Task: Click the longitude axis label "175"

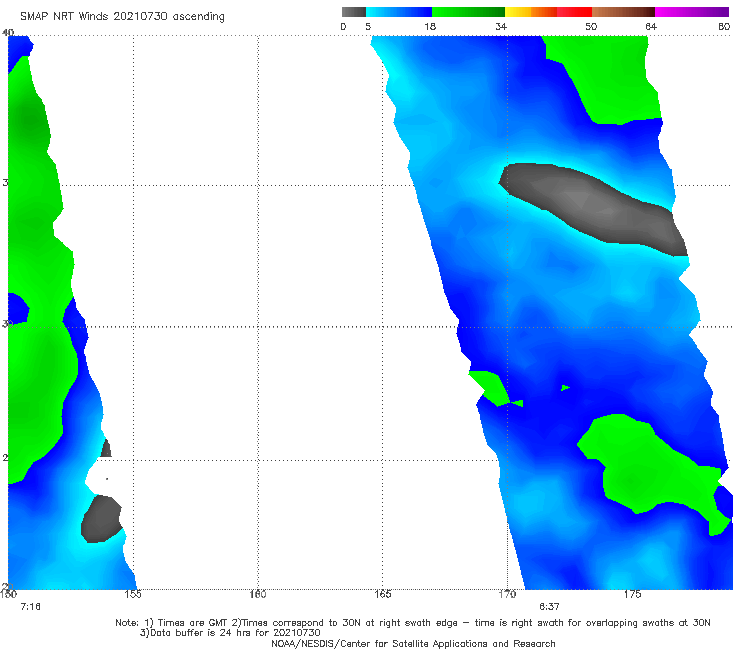Action: coord(632,594)
